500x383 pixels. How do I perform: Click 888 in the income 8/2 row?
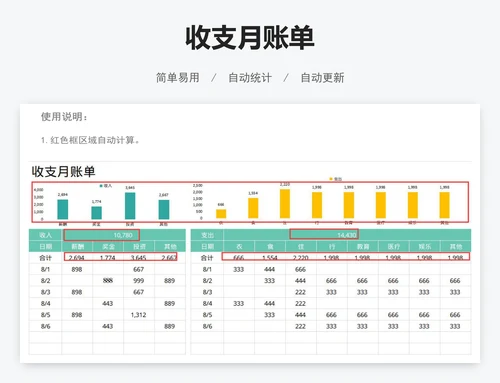[x=108, y=280]
